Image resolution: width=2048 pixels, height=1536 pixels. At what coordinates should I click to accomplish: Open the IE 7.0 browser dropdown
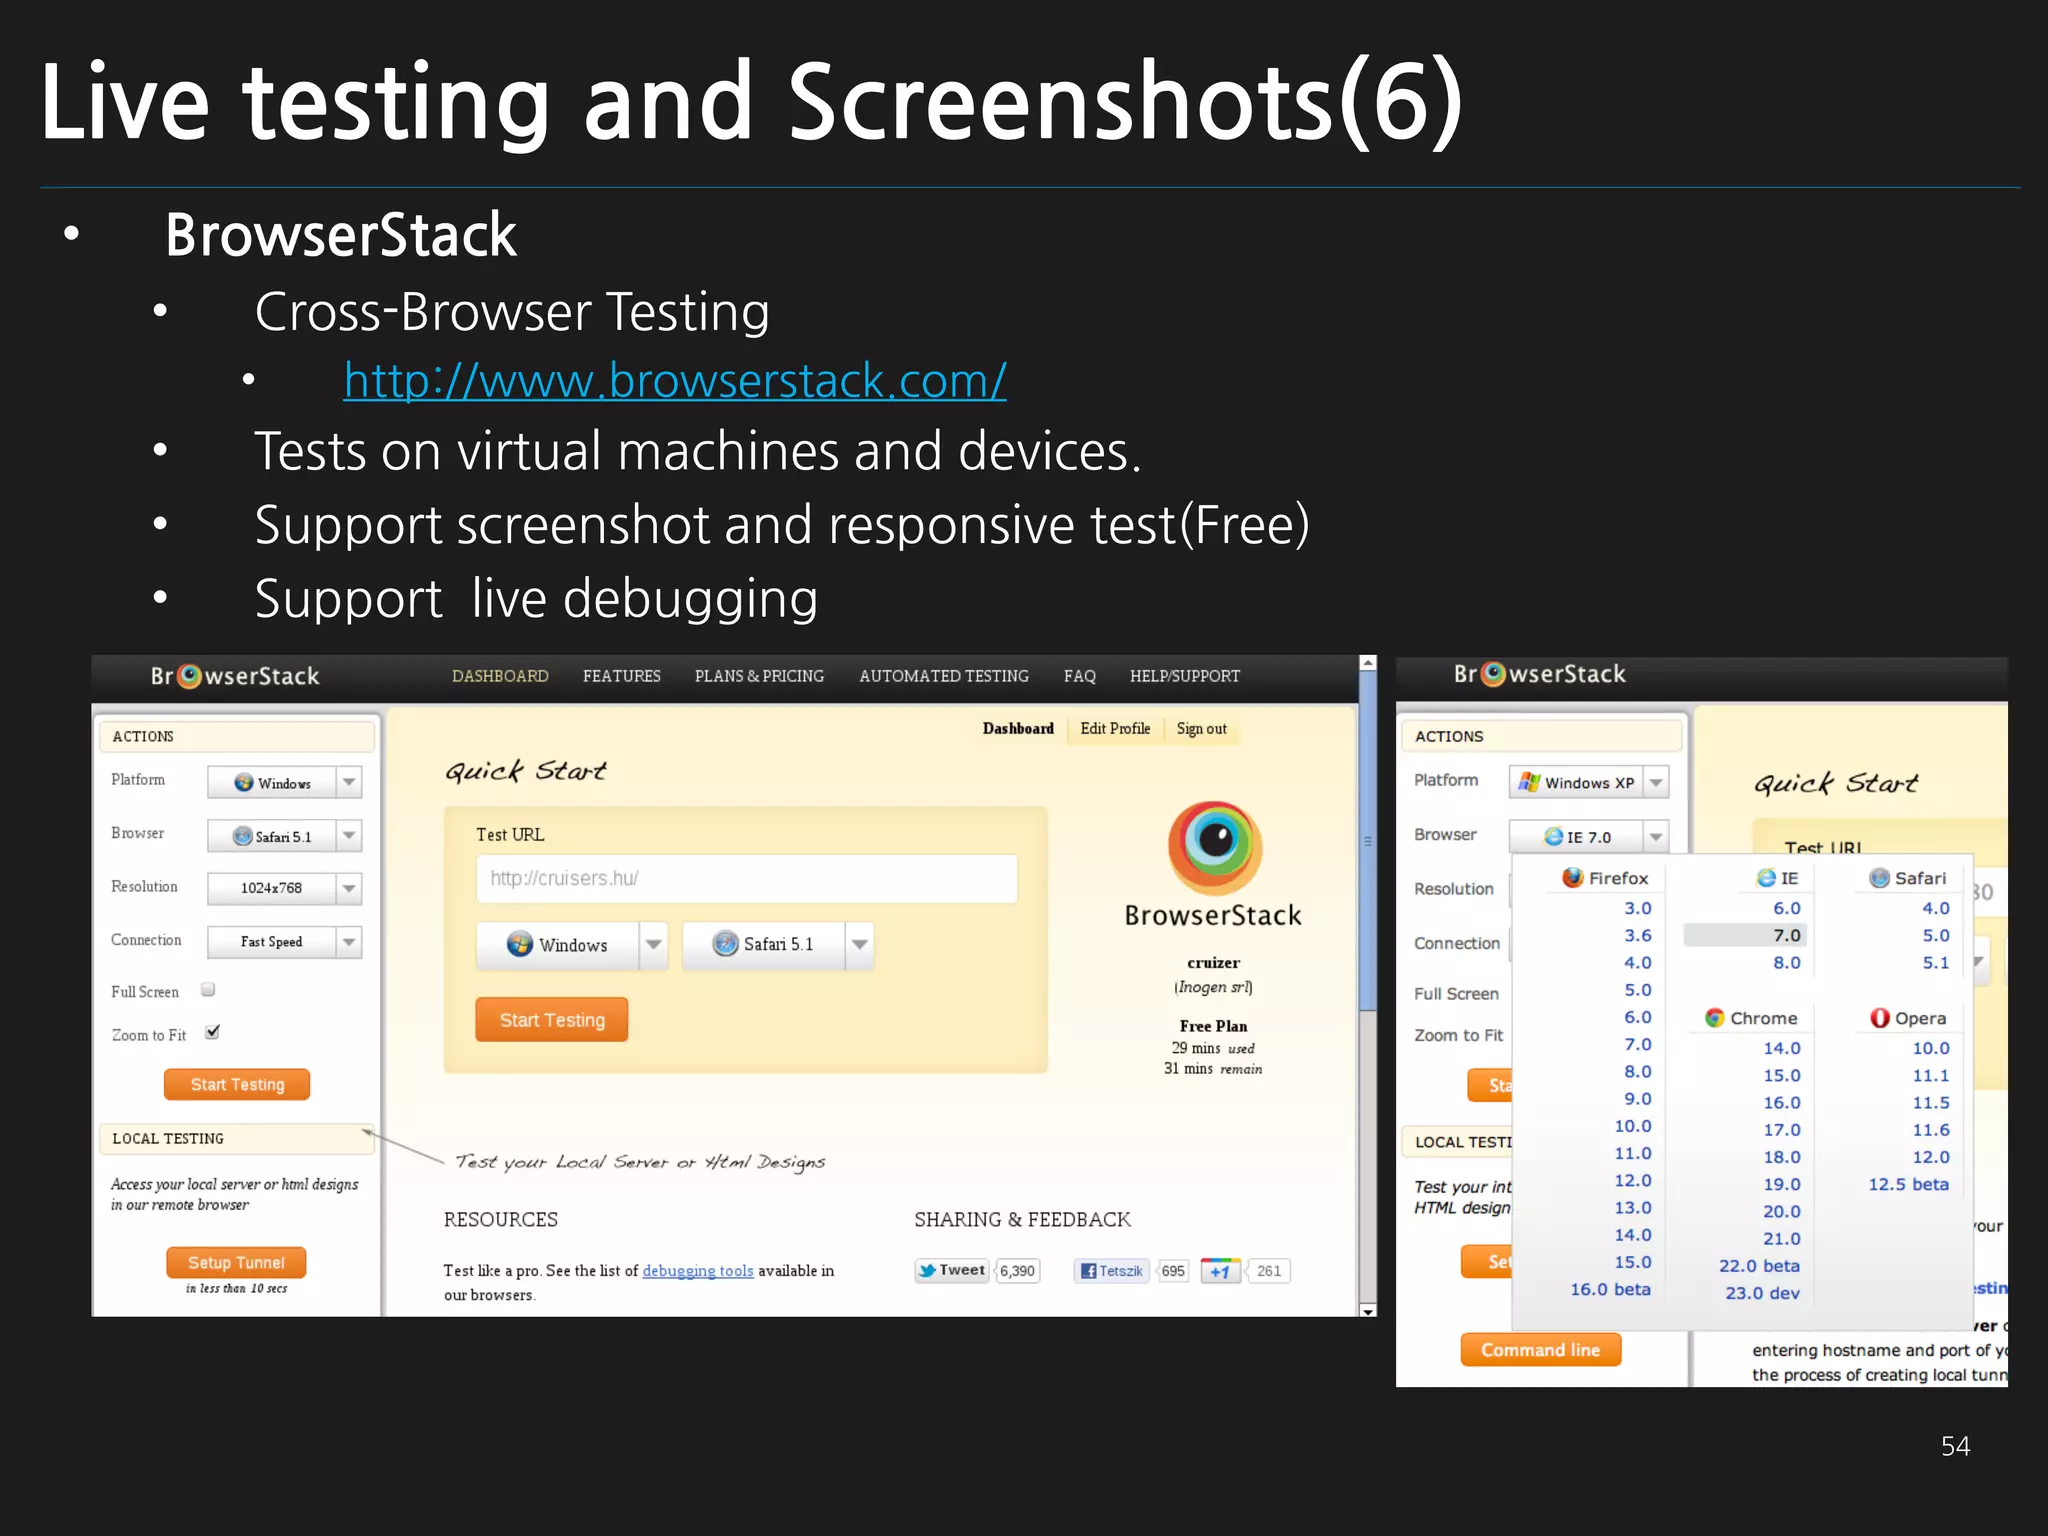coord(1589,836)
